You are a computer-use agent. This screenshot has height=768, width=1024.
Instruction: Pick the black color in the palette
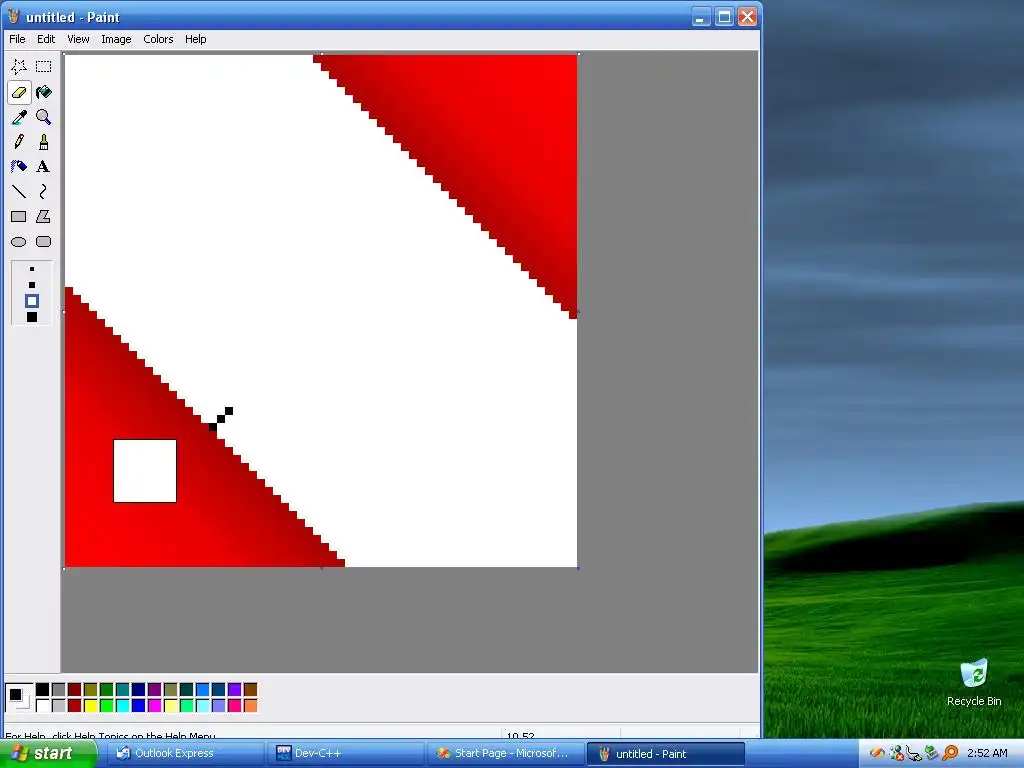pos(42,690)
